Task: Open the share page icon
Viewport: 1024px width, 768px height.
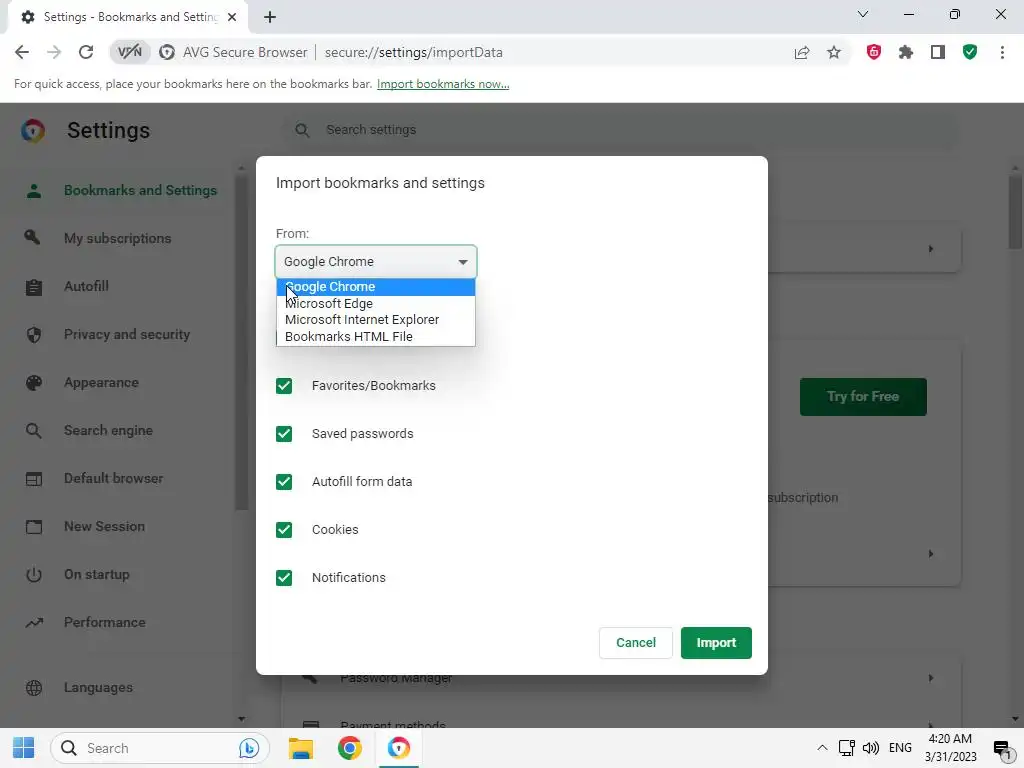Action: pos(802,52)
